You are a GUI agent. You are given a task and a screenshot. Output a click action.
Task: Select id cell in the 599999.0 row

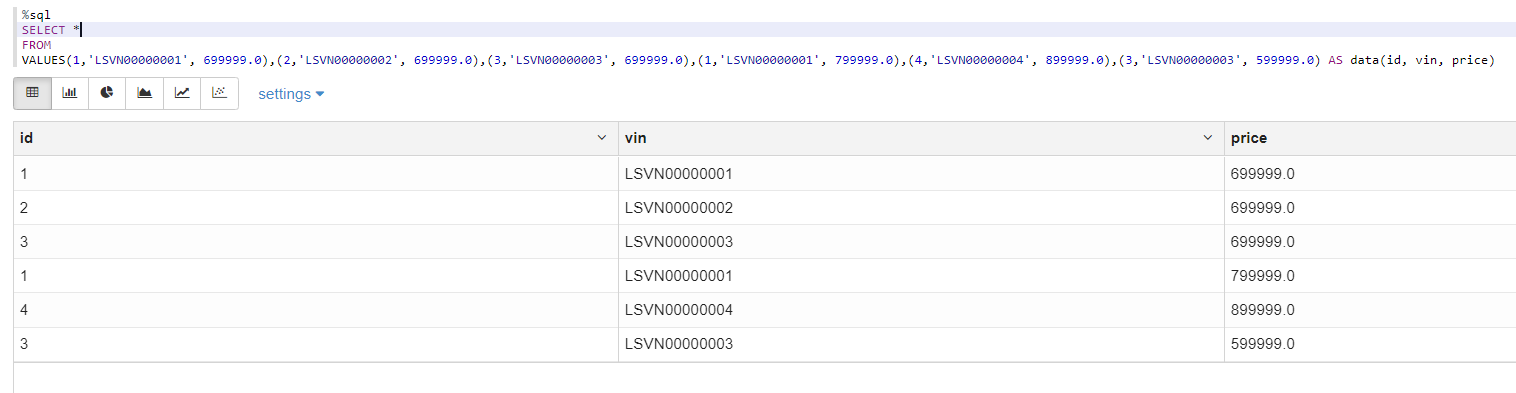click(316, 344)
